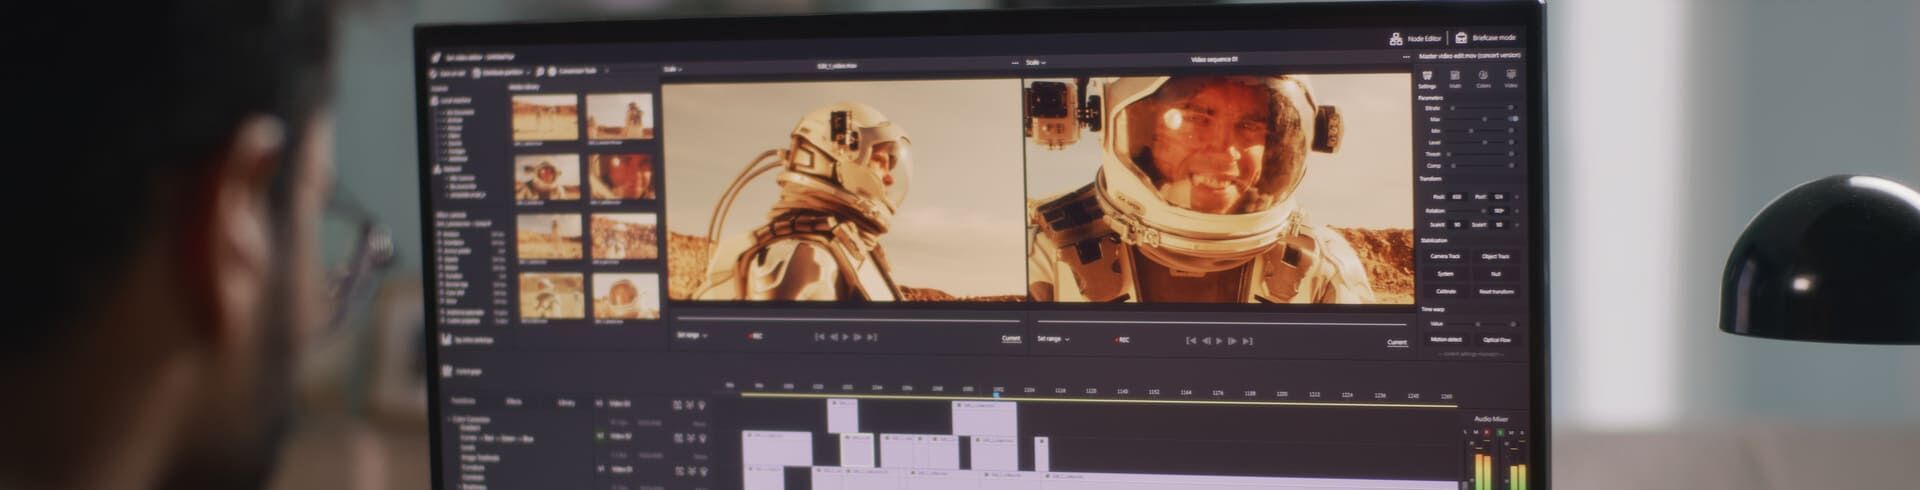Viewport: 1920px width, 490px height.
Task: Open the Settings tab in inspector
Action: pos(1427,79)
